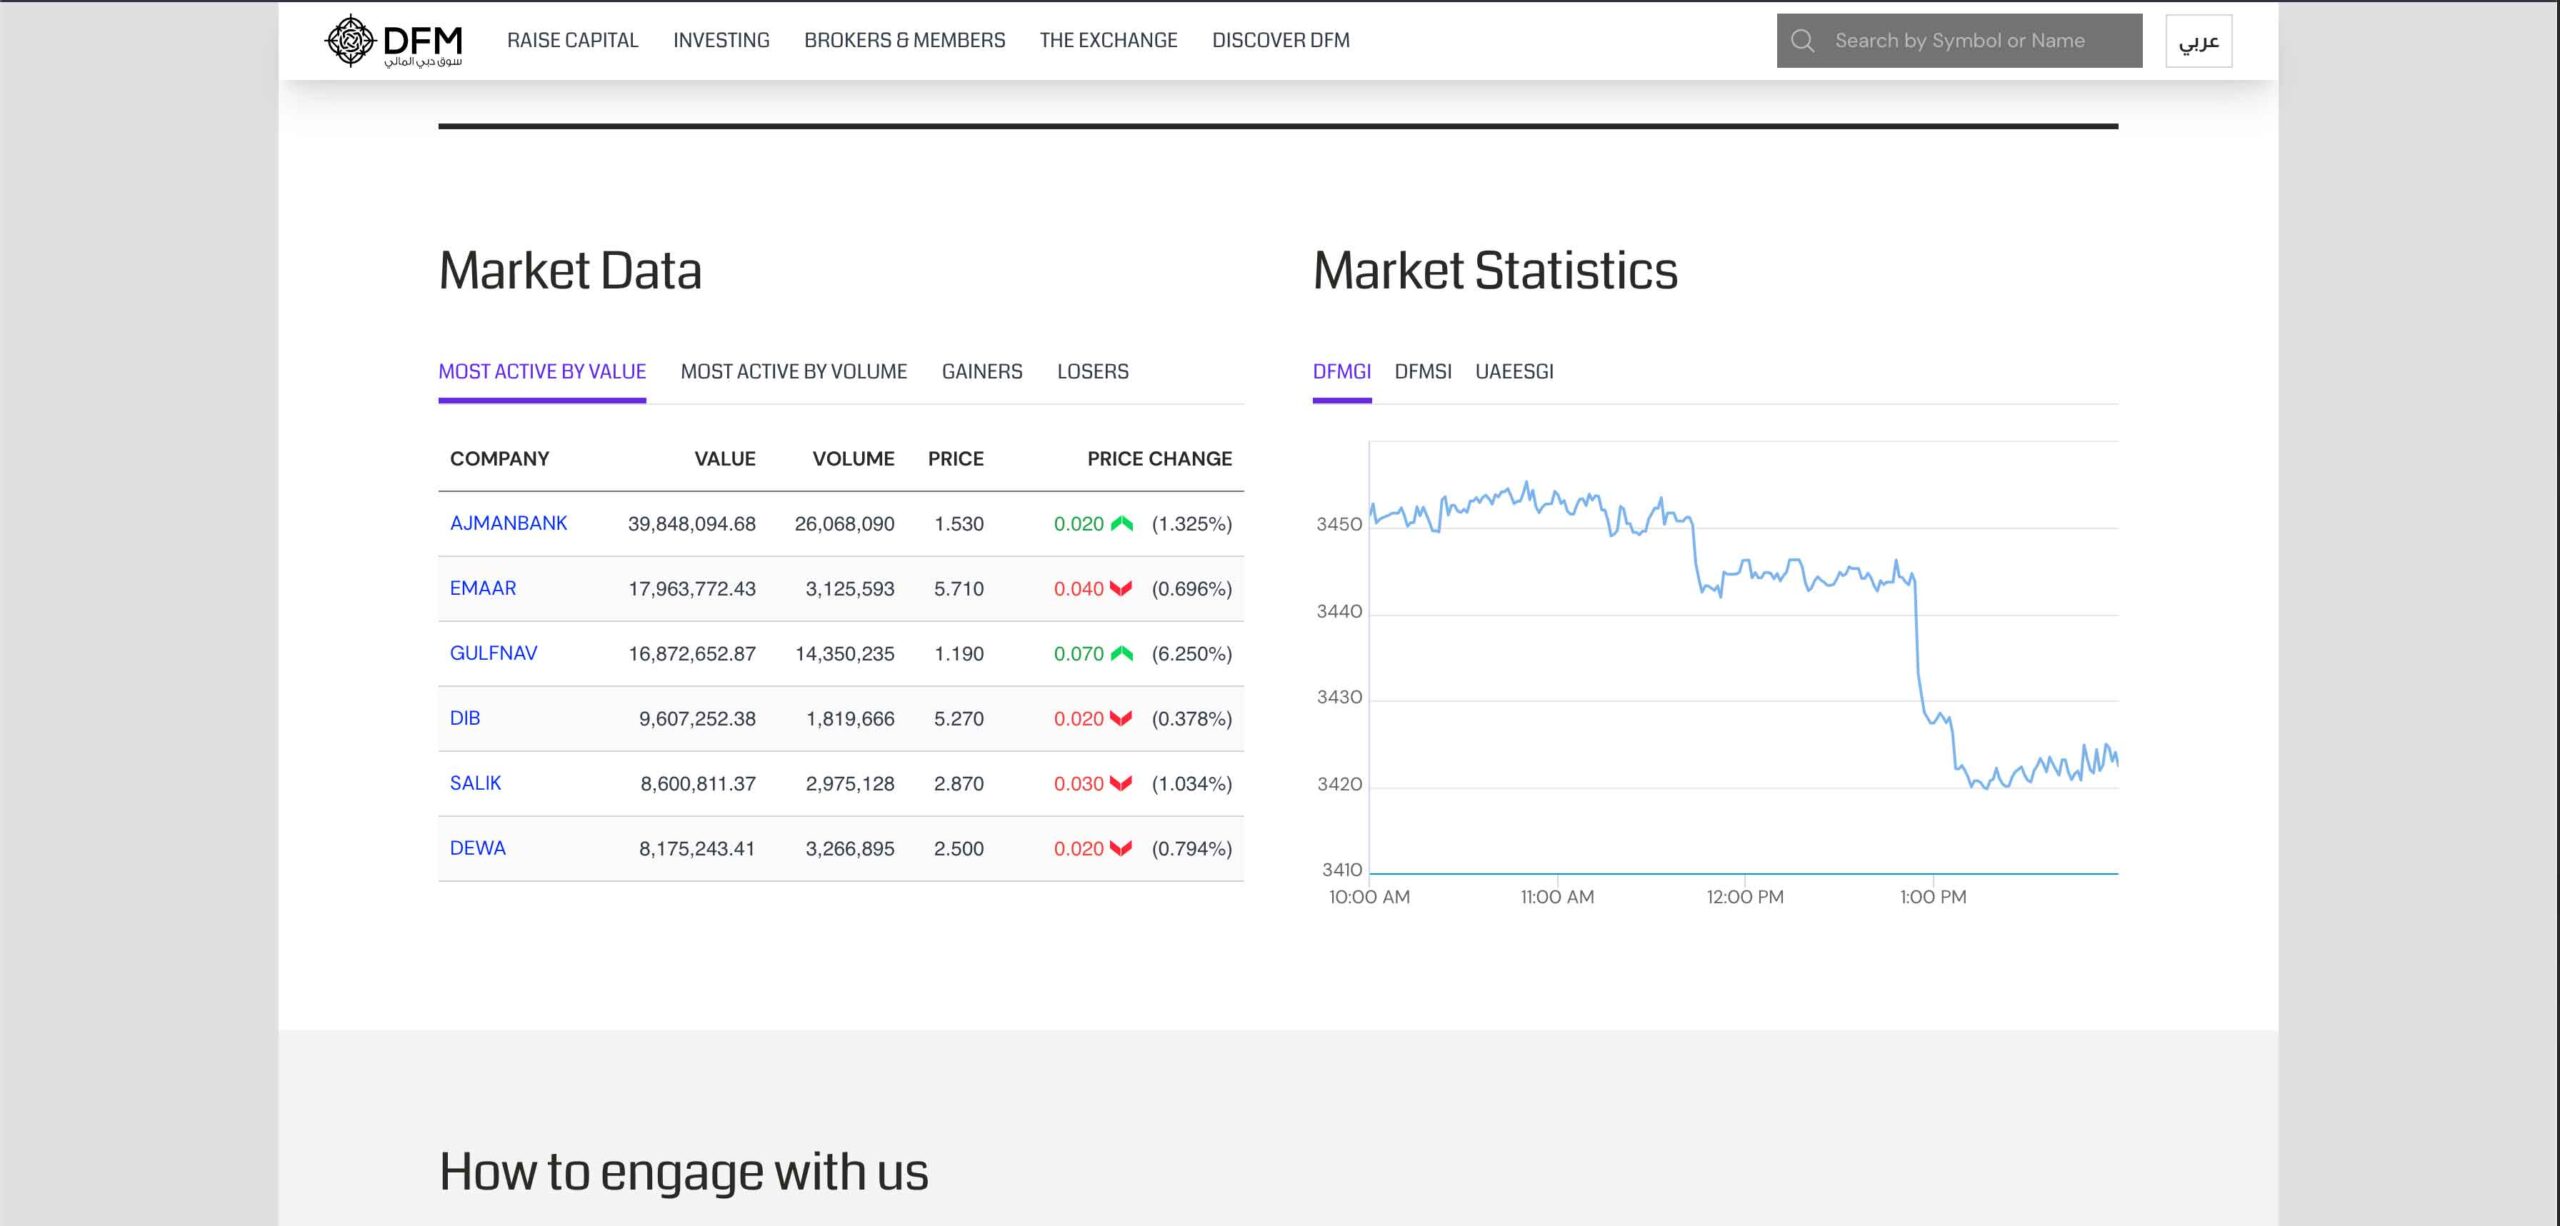Click the PRICE CHANGE column header

[1159, 459]
